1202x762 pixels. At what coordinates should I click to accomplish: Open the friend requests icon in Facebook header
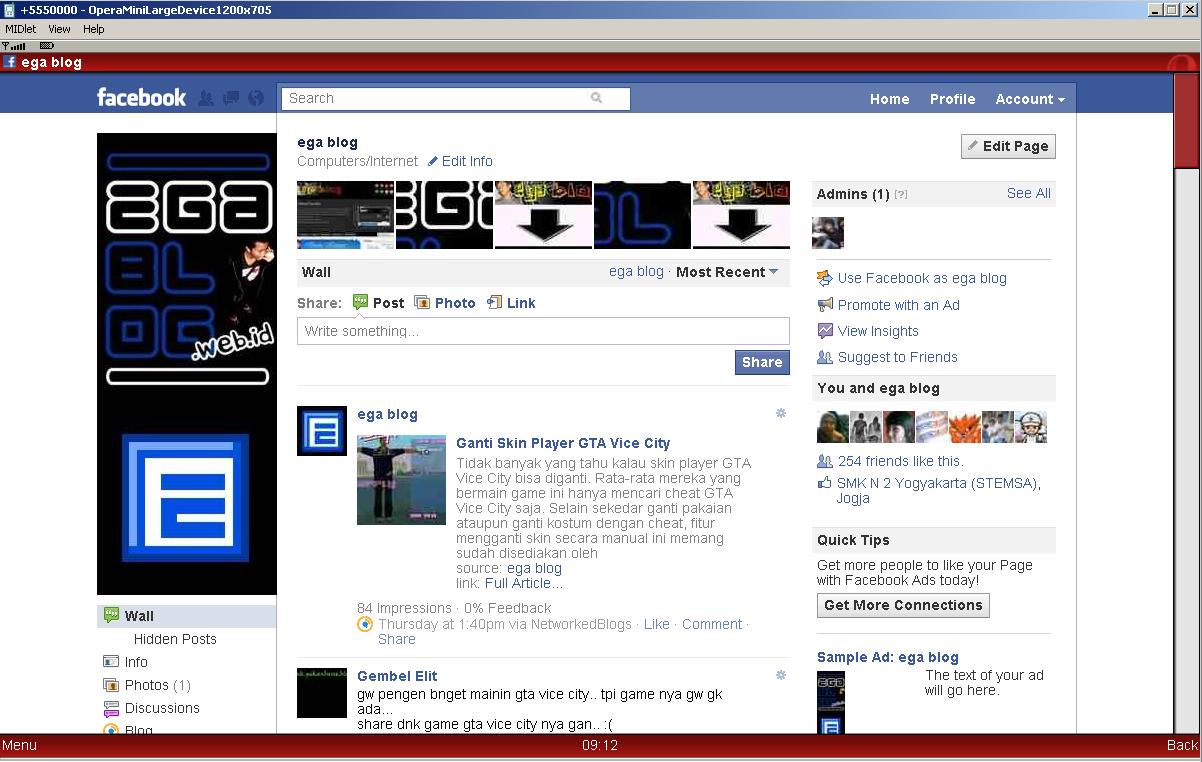[x=206, y=98]
